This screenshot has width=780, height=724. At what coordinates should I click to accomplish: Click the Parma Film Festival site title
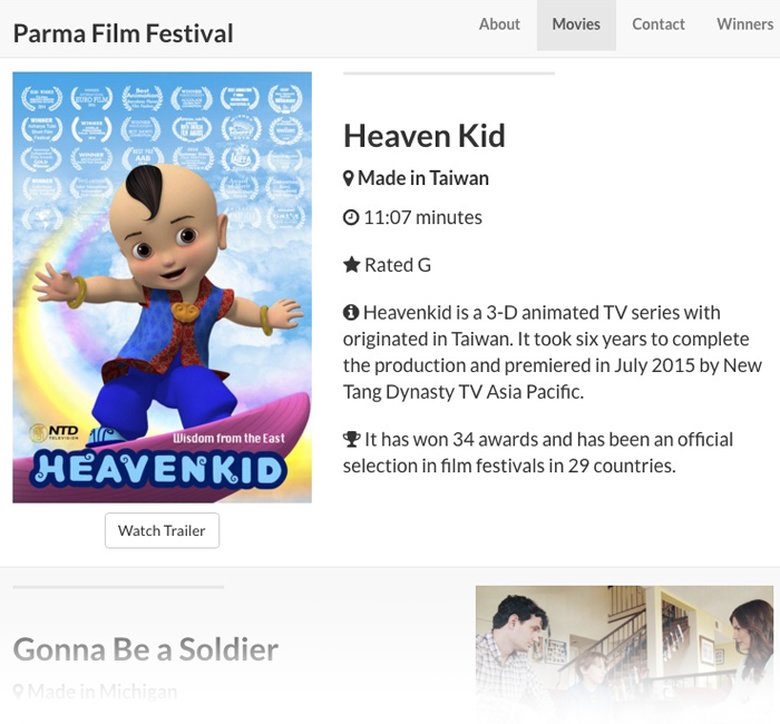tap(123, 33)
